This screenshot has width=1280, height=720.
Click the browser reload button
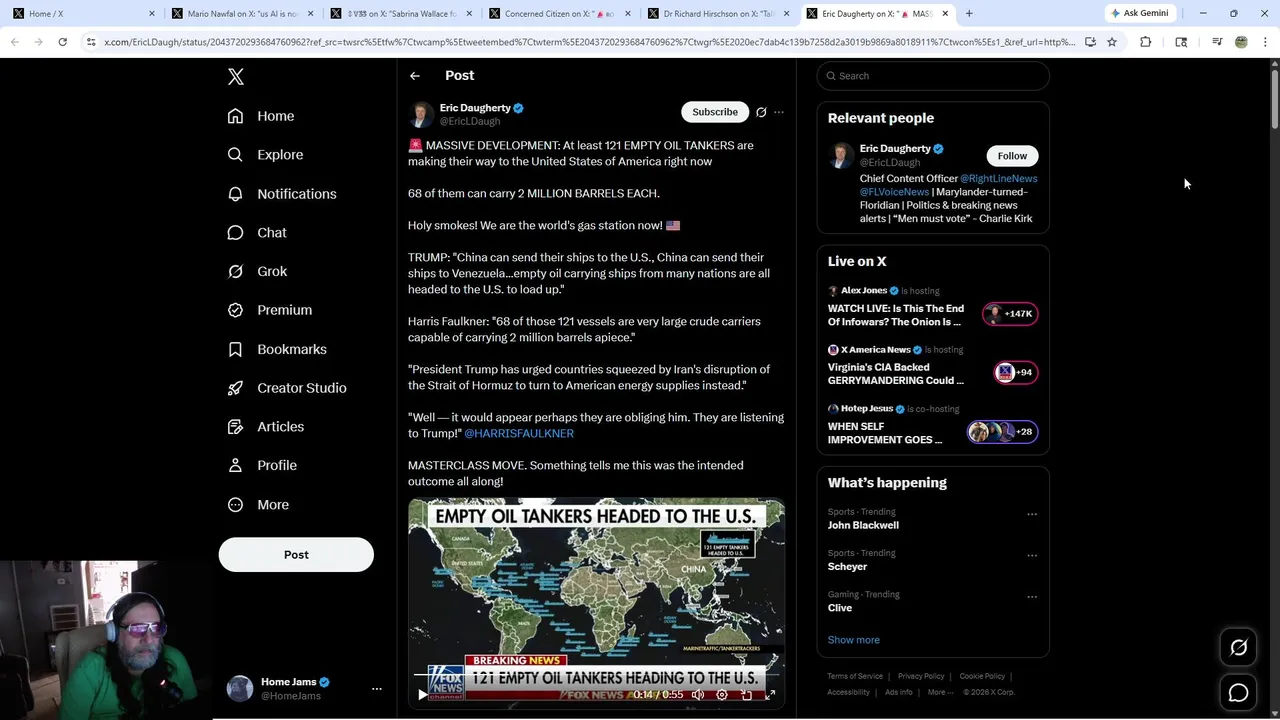(x=62, y=42)
